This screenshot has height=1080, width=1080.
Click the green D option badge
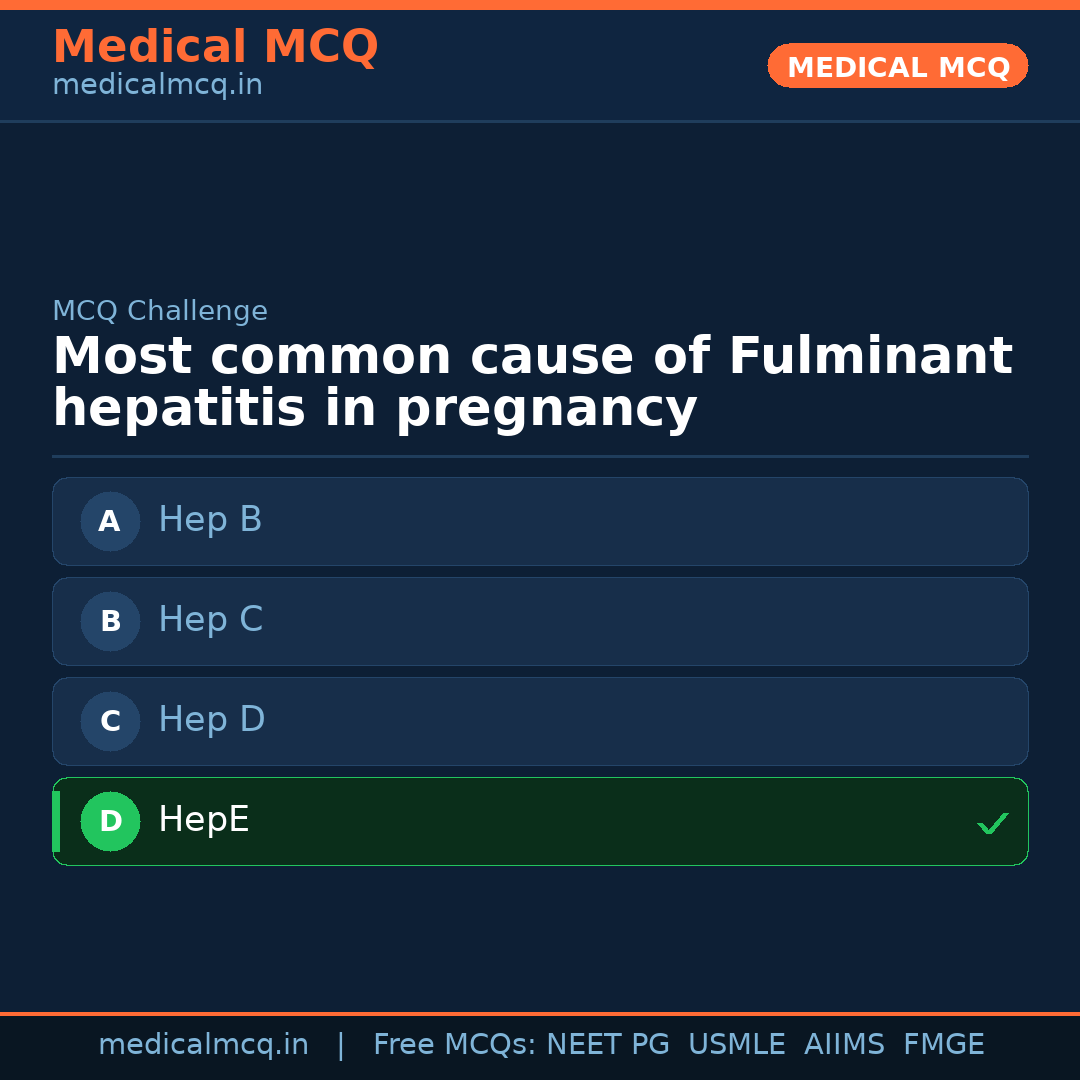[110, 821]
